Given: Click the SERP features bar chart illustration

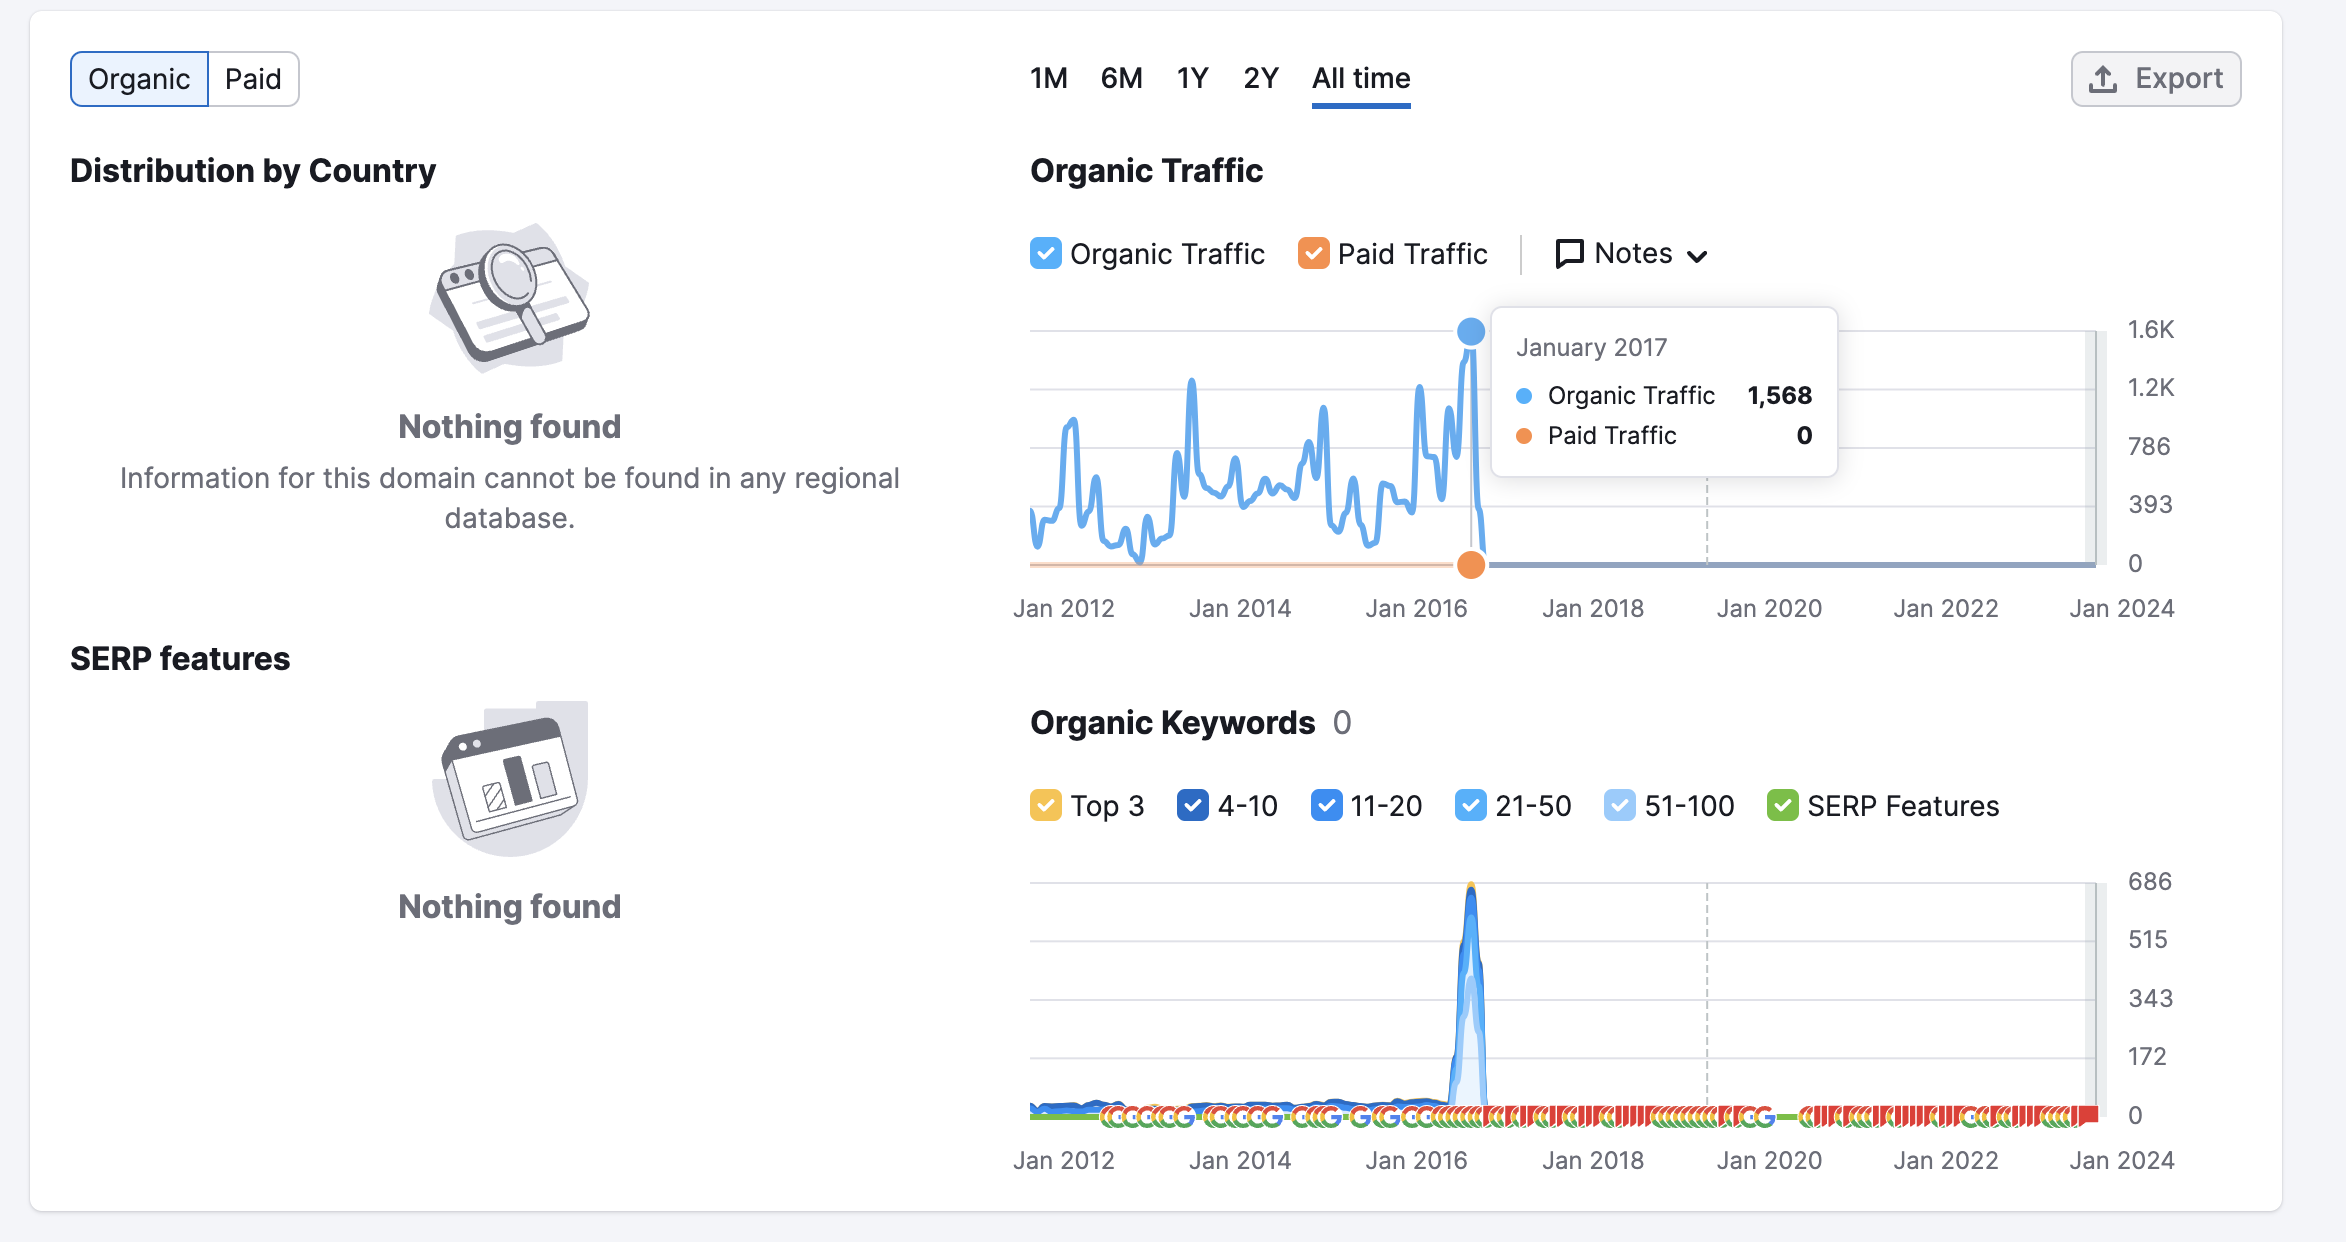Looking at the screenshot, I should (510, 778).
